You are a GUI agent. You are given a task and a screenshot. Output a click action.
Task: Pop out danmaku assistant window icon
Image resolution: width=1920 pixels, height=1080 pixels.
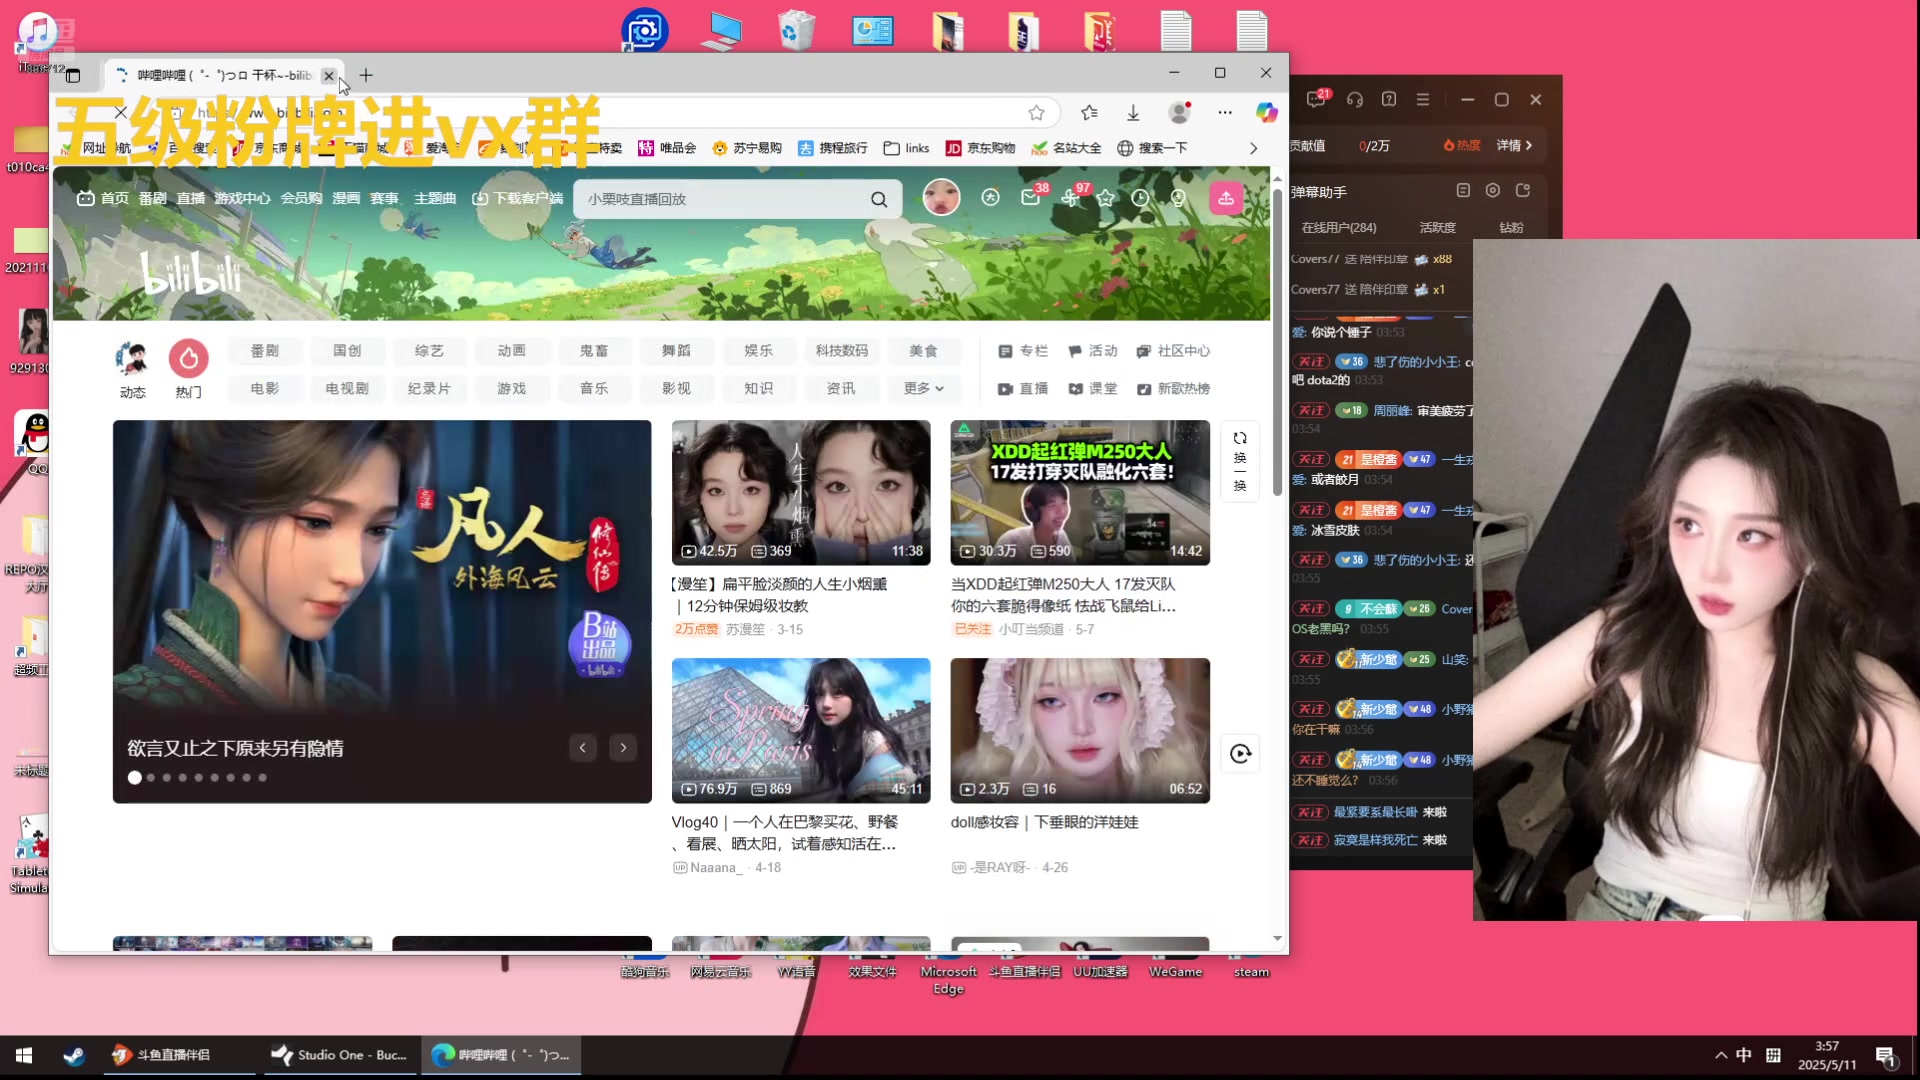(x=1523, y=190)
